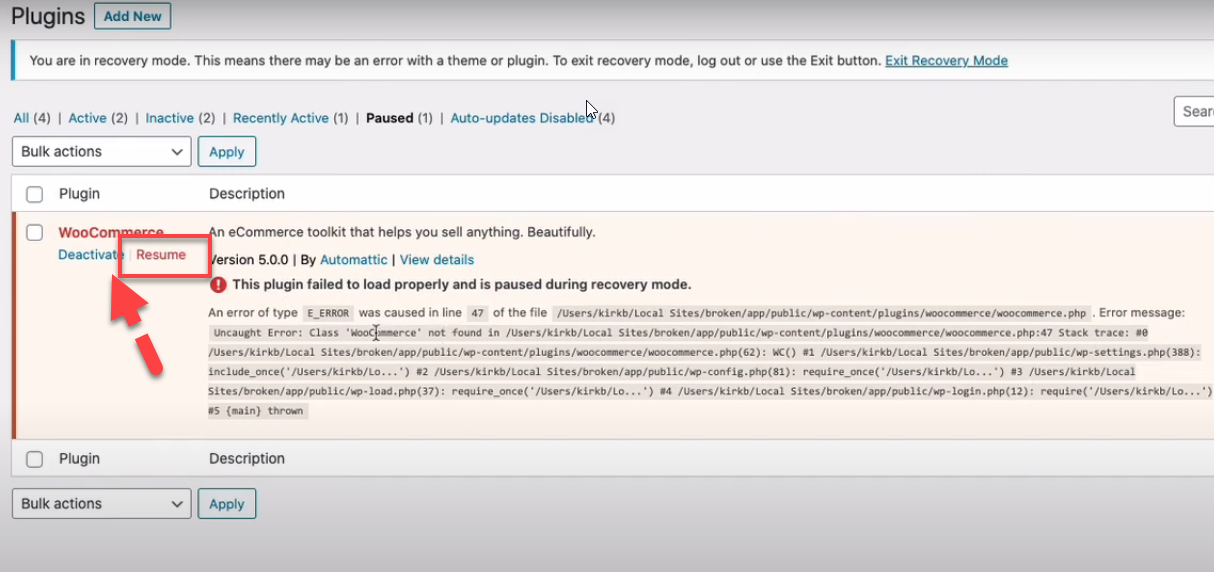1214x572 pixels.
Task: Click the Description column header at top
Action: (247, 194)
